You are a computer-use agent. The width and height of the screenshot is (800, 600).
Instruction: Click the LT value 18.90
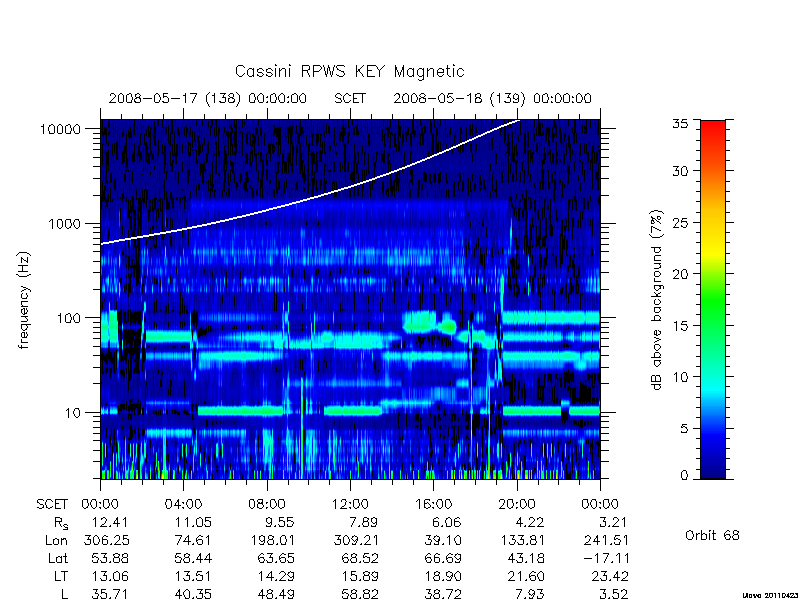tap(443, 577)
